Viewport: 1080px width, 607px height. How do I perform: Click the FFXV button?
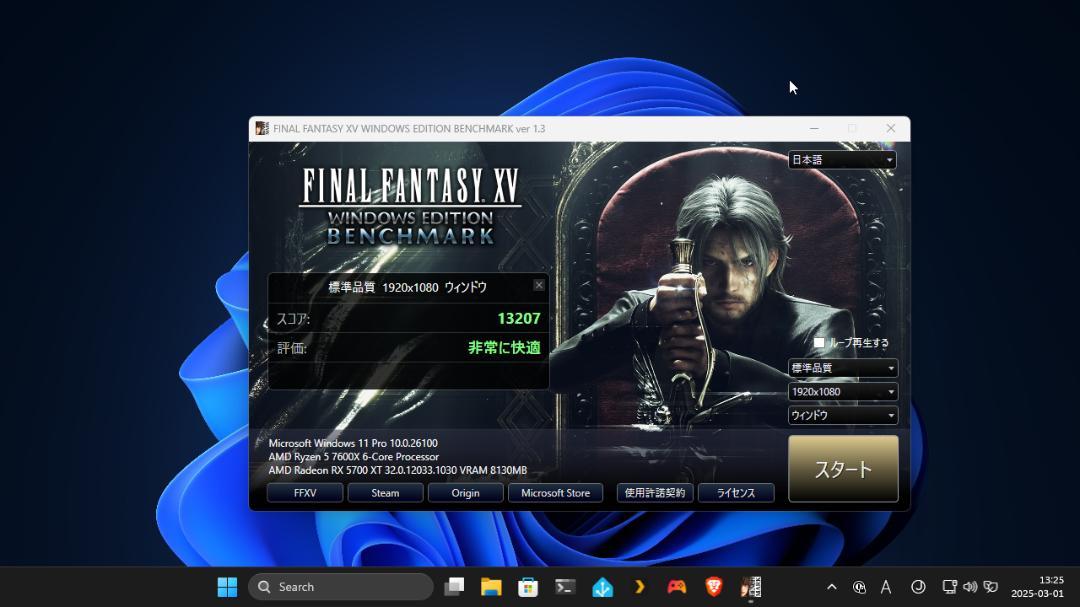pyautogui.click(x=304, y=493)
